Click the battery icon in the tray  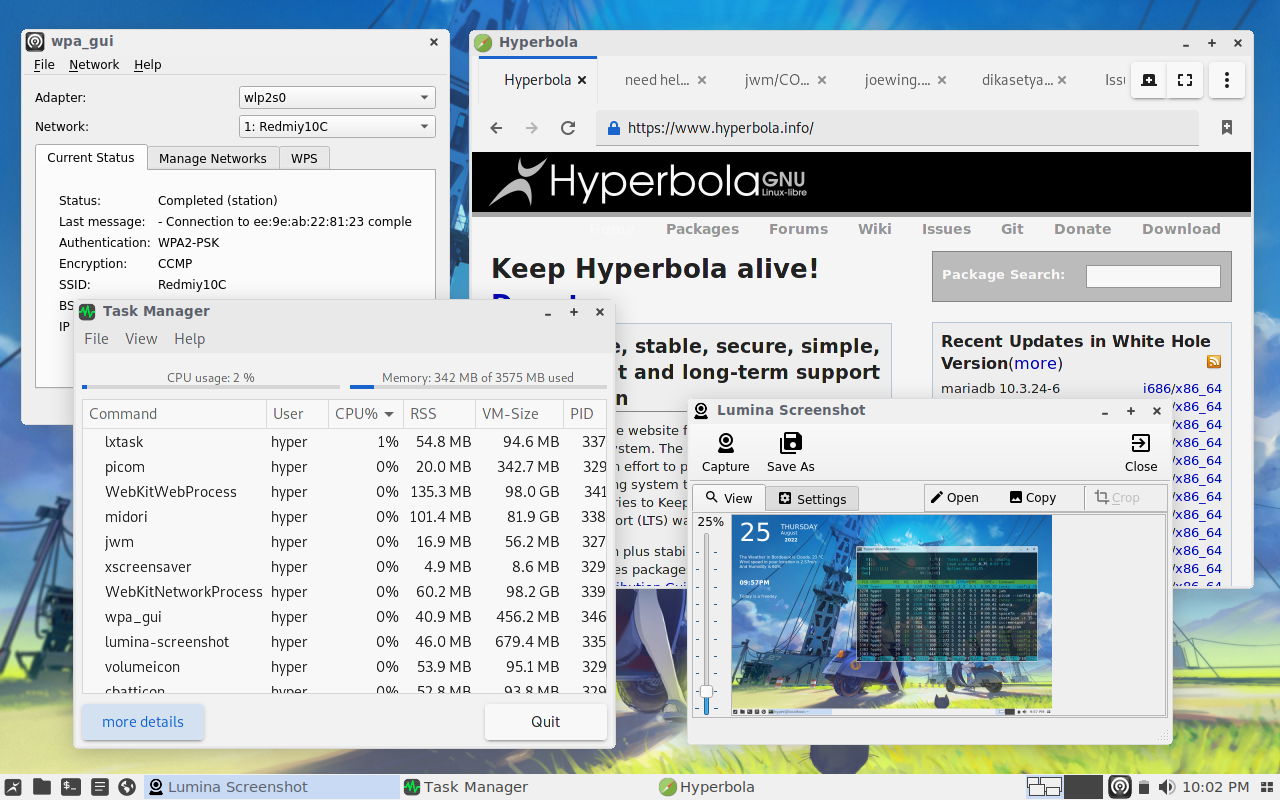pos(1145,787)
